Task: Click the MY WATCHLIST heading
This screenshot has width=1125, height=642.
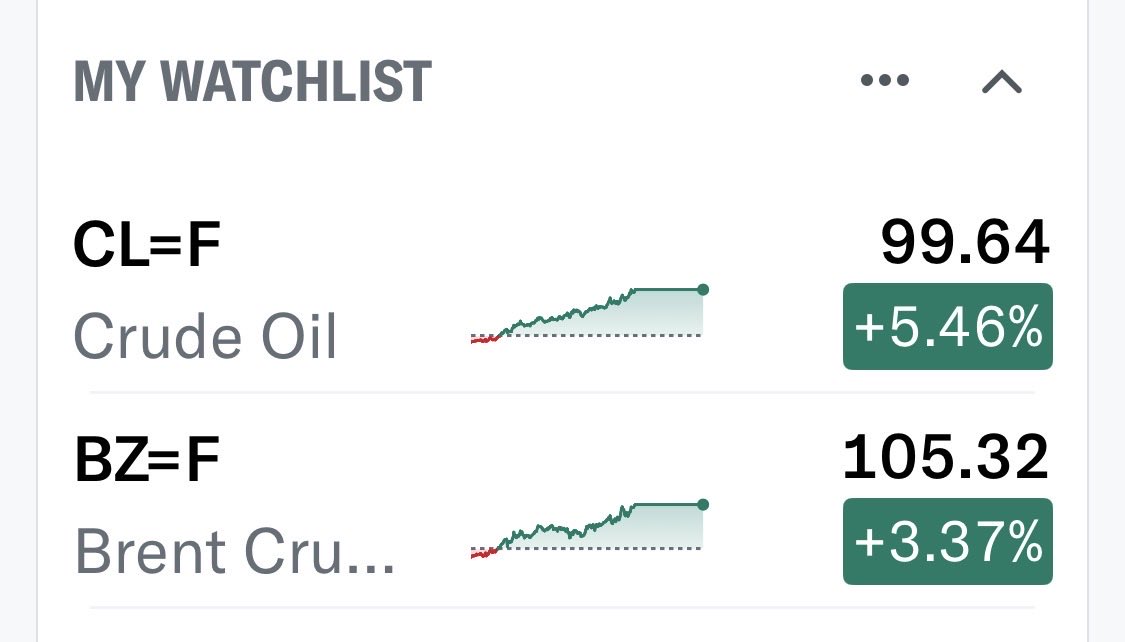Action: coord(253,82)
